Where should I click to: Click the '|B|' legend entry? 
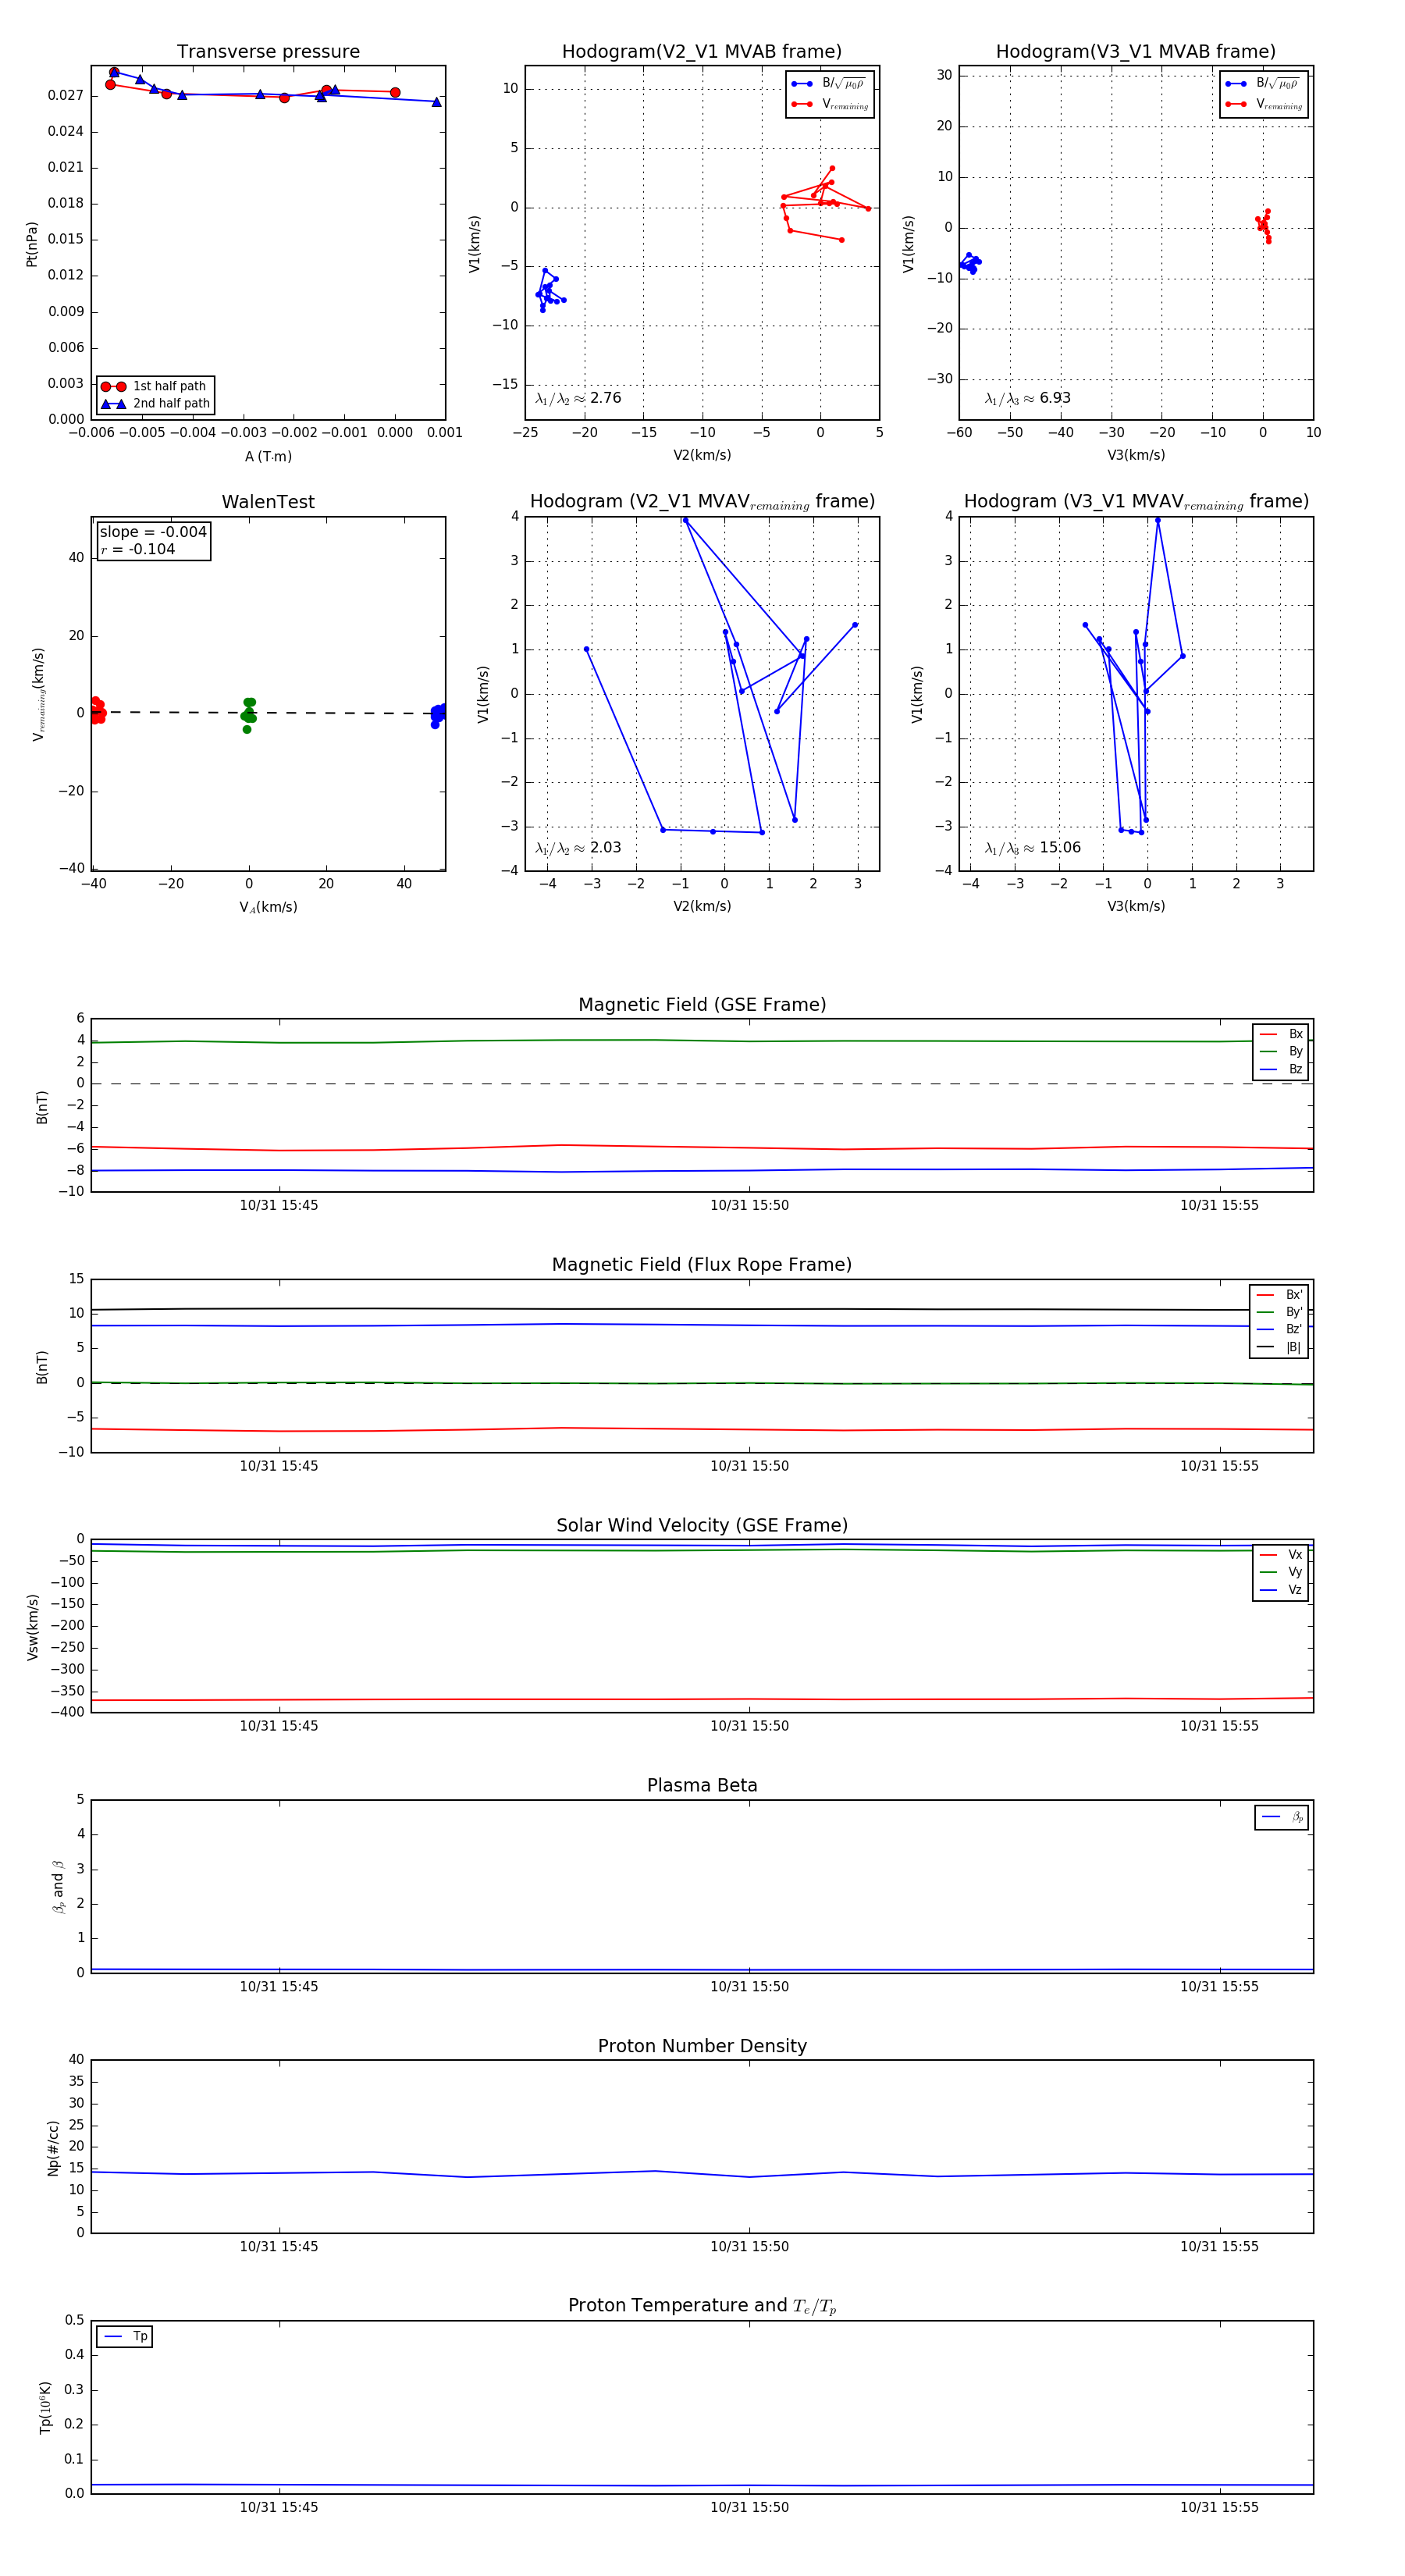[1279, 1347]
